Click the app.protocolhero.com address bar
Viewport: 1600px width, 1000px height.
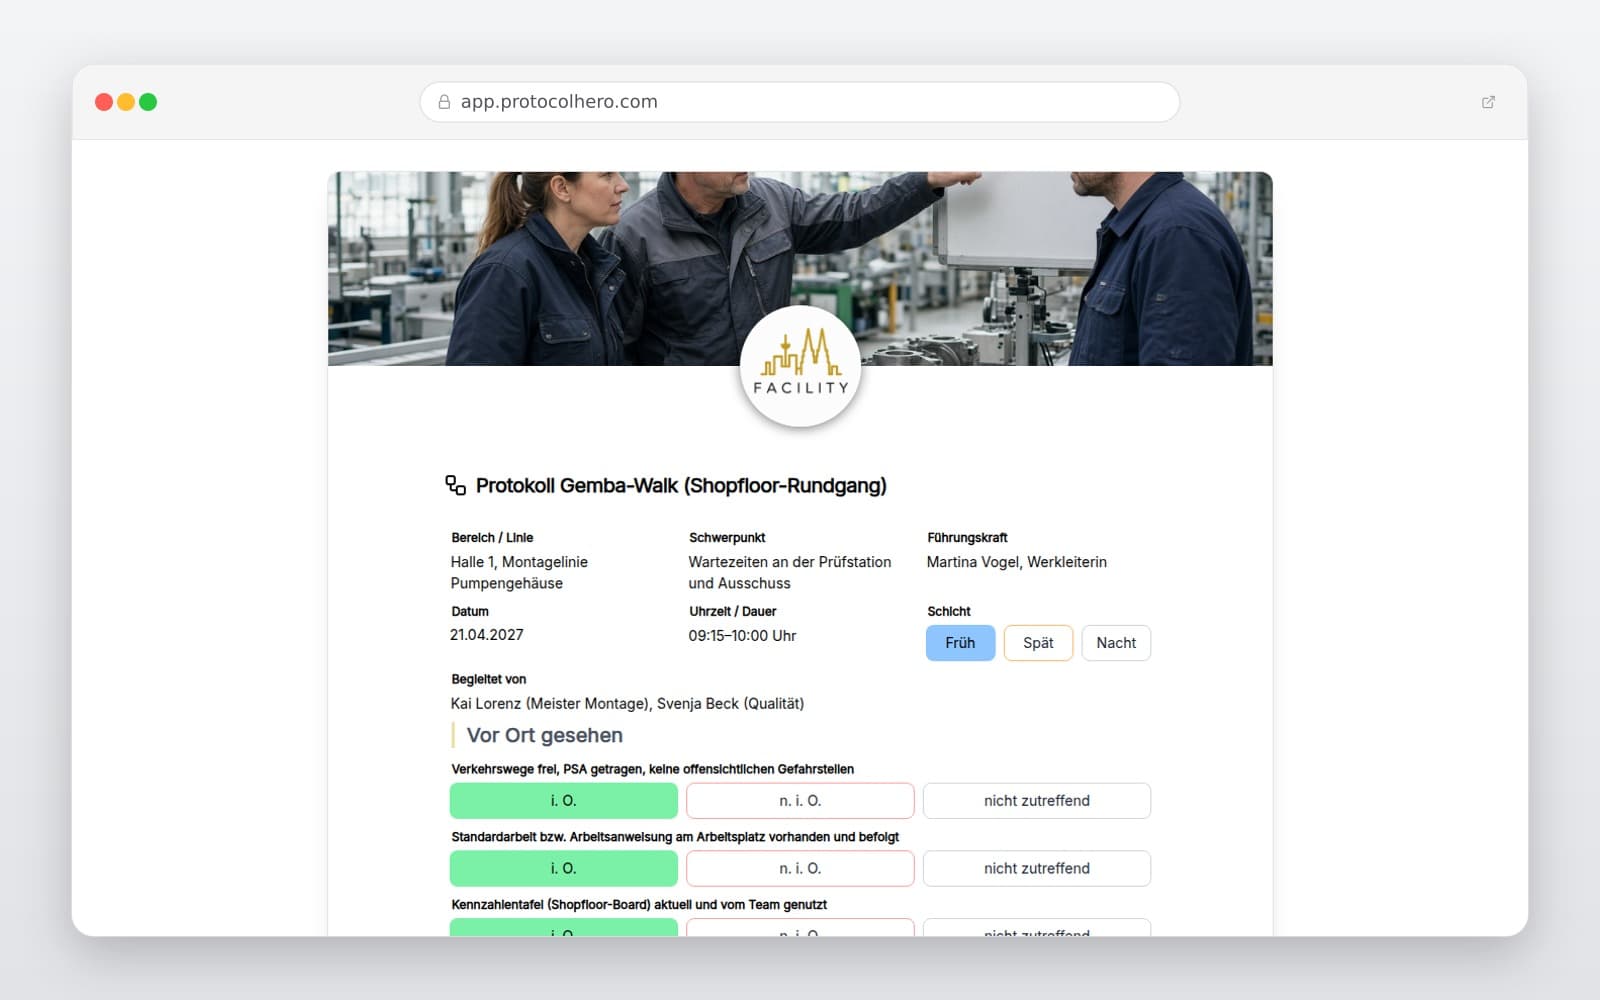pyautogui.click(x=800, y=102)
